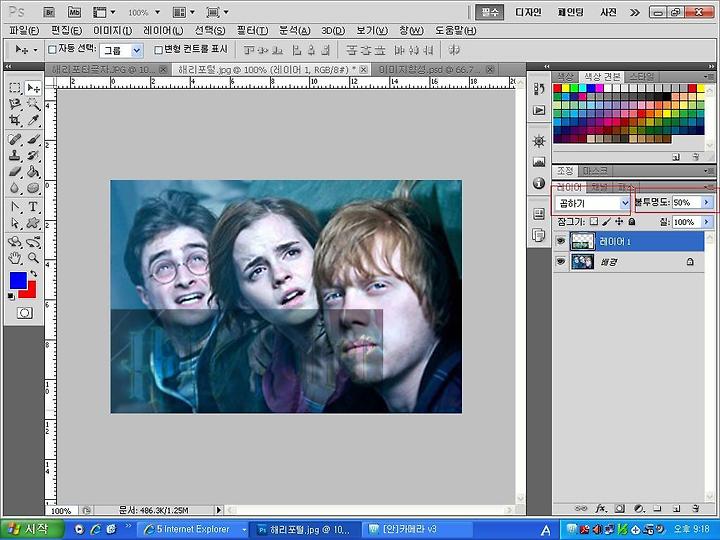
Task: Add a layer style with fx button
Action: click(601, 508)
